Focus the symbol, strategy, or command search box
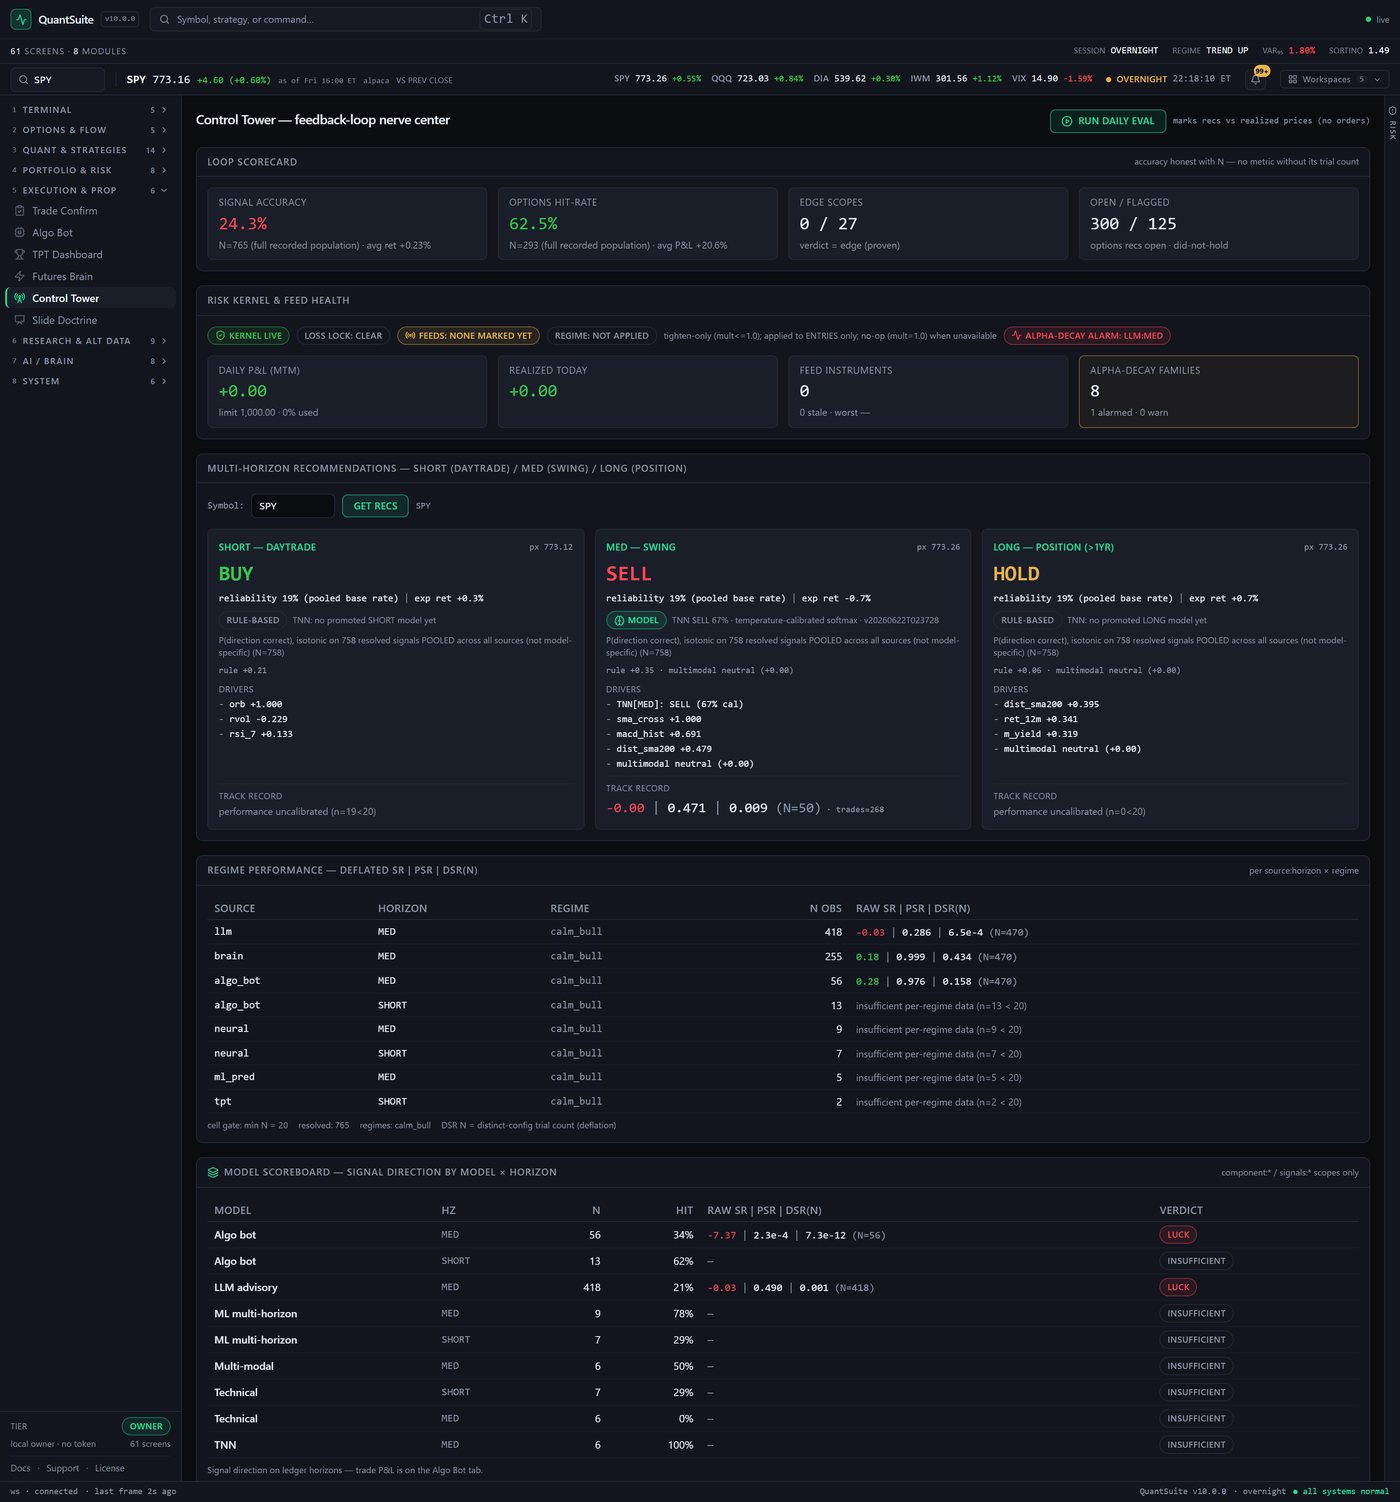This screenshot has width=1400, height=1502. click(x=345, y=19)
